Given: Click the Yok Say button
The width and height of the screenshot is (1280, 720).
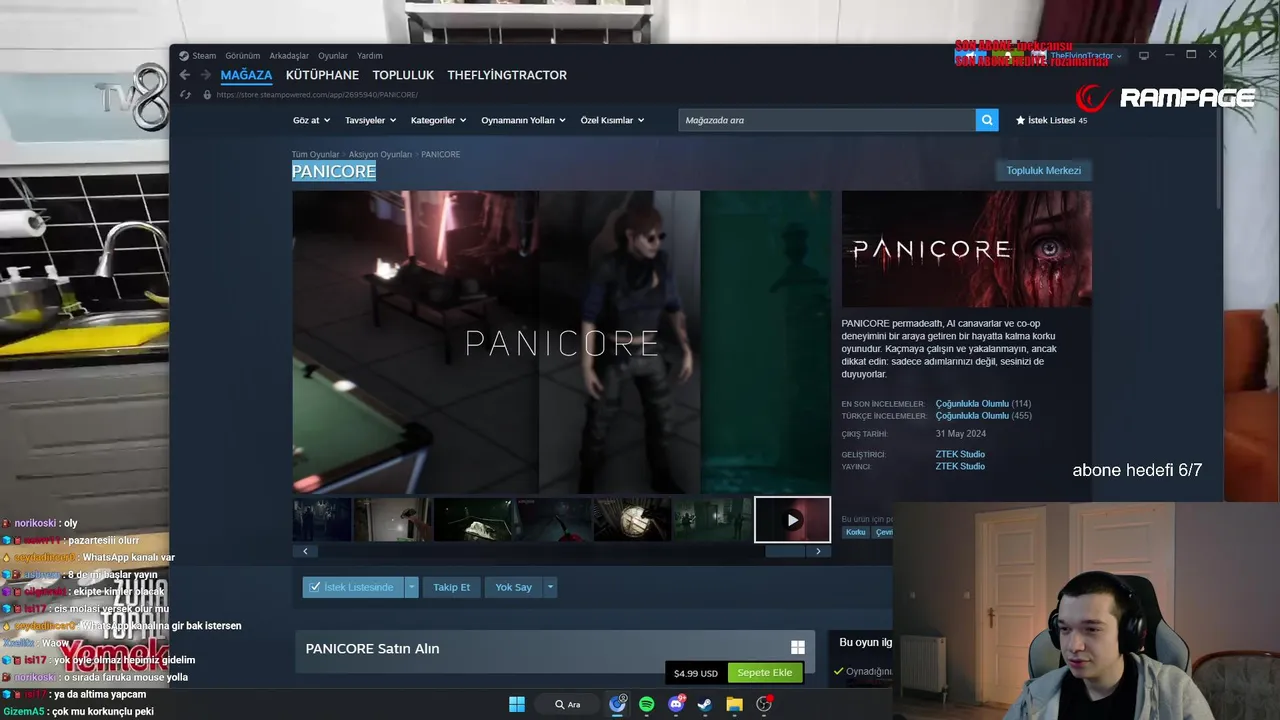Looking at the screenshot, I should [514, 587].
